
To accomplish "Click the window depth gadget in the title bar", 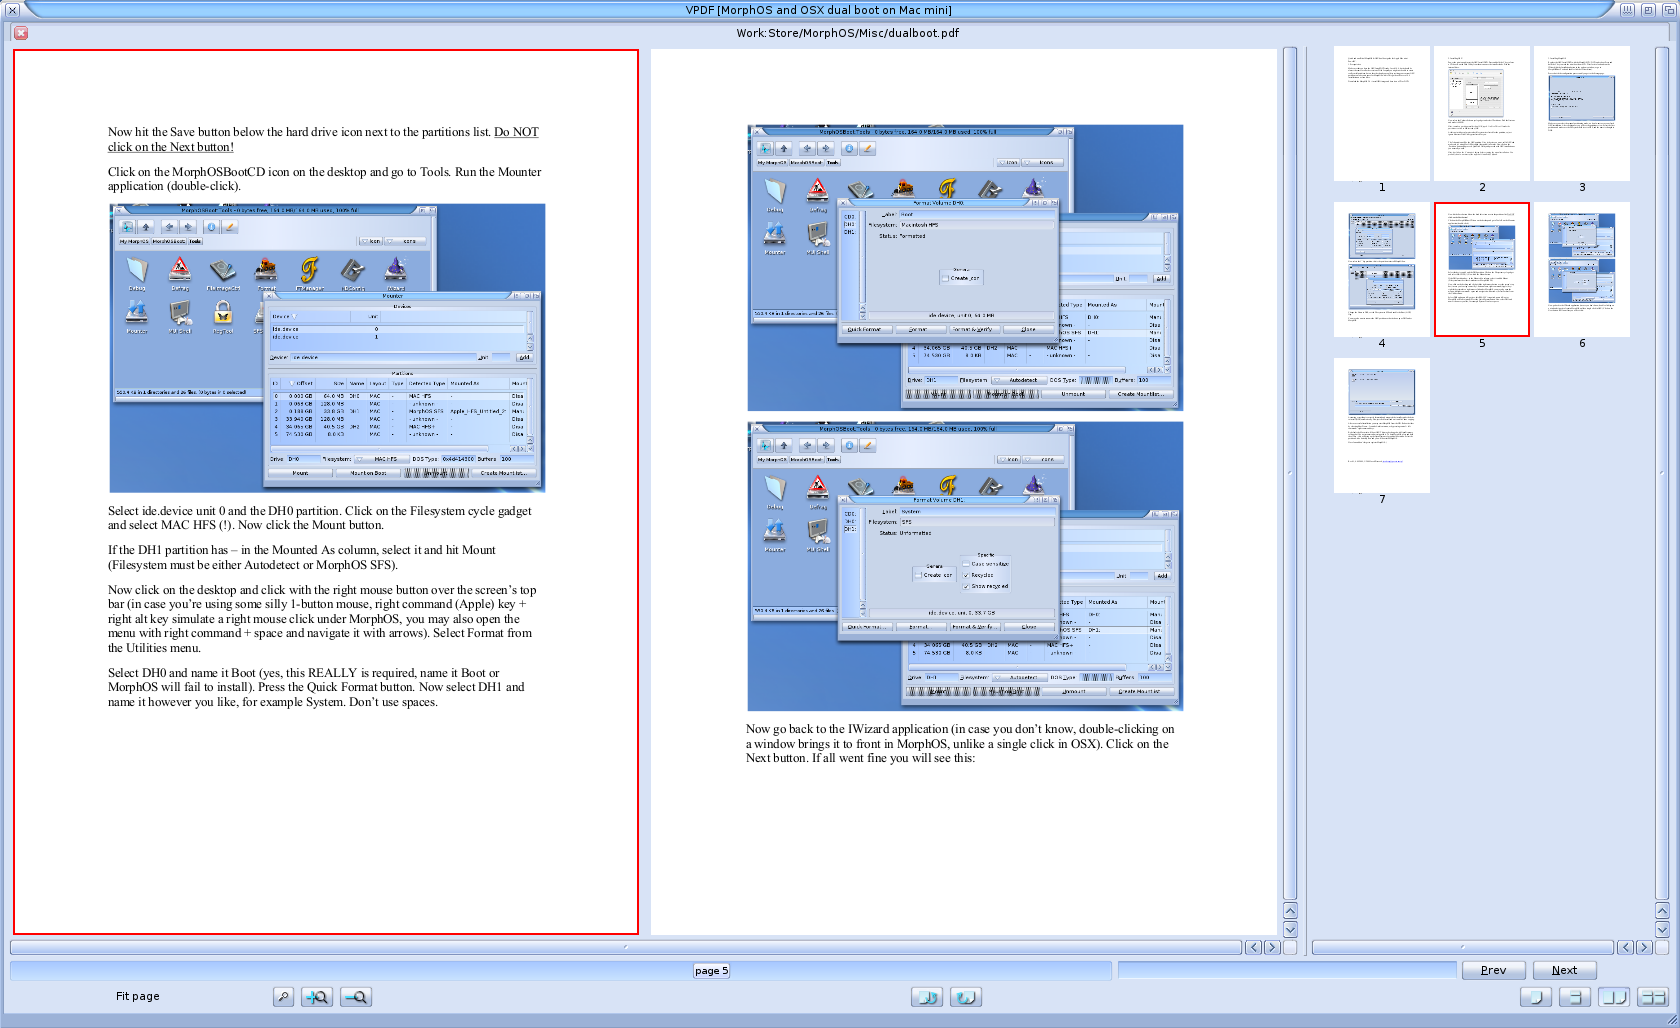I will coord(1667,10).
